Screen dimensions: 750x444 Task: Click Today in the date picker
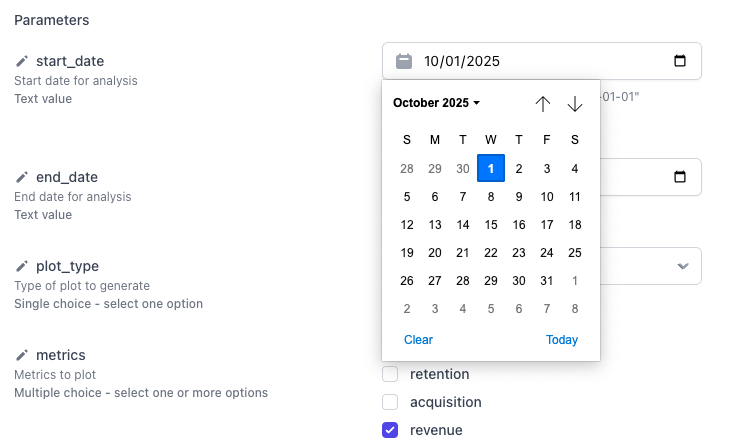pyautogui.click(x=562, y=340)
